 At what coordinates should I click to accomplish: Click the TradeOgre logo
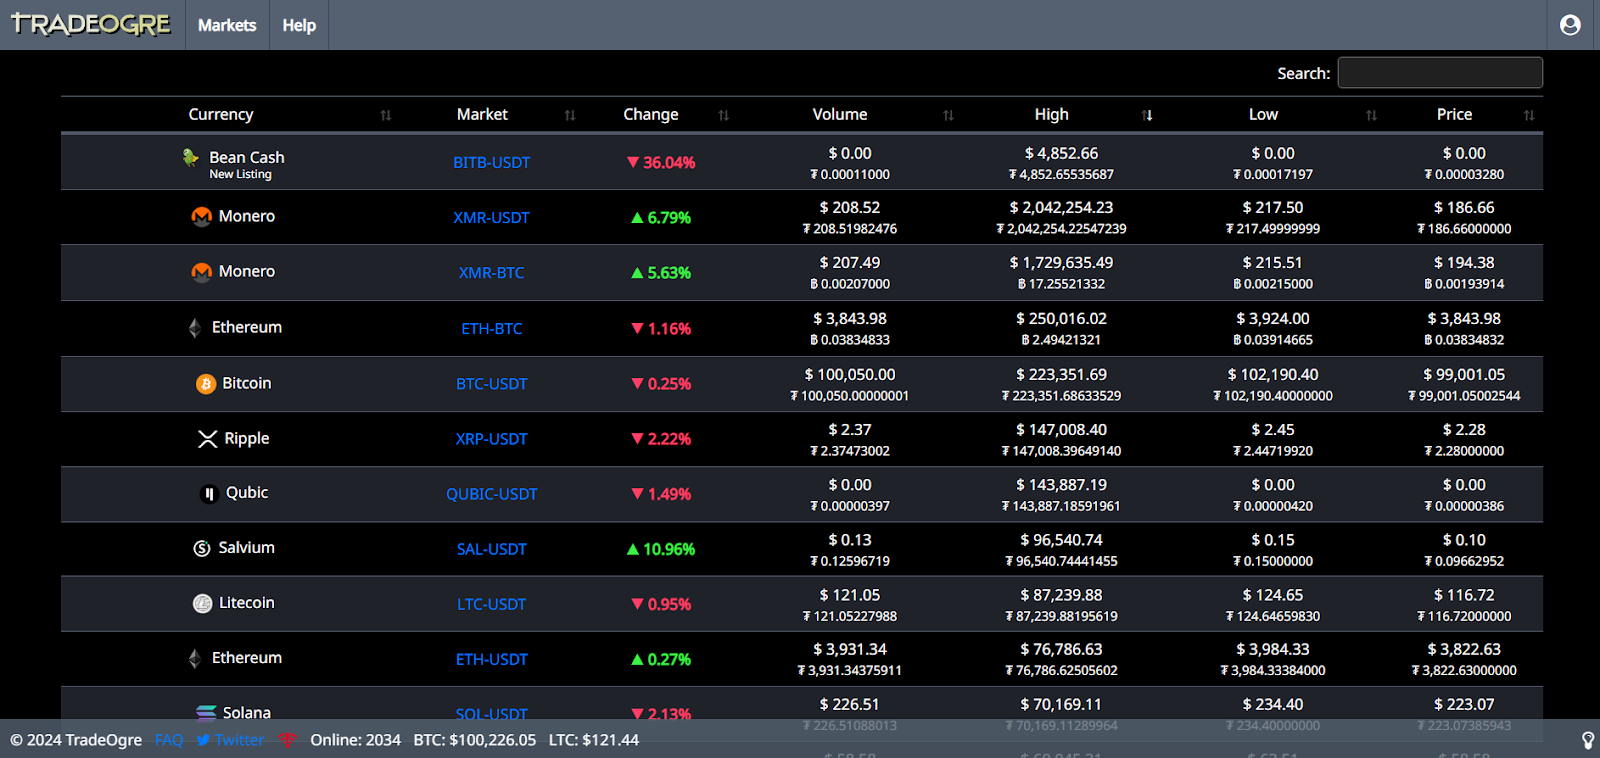91,24
